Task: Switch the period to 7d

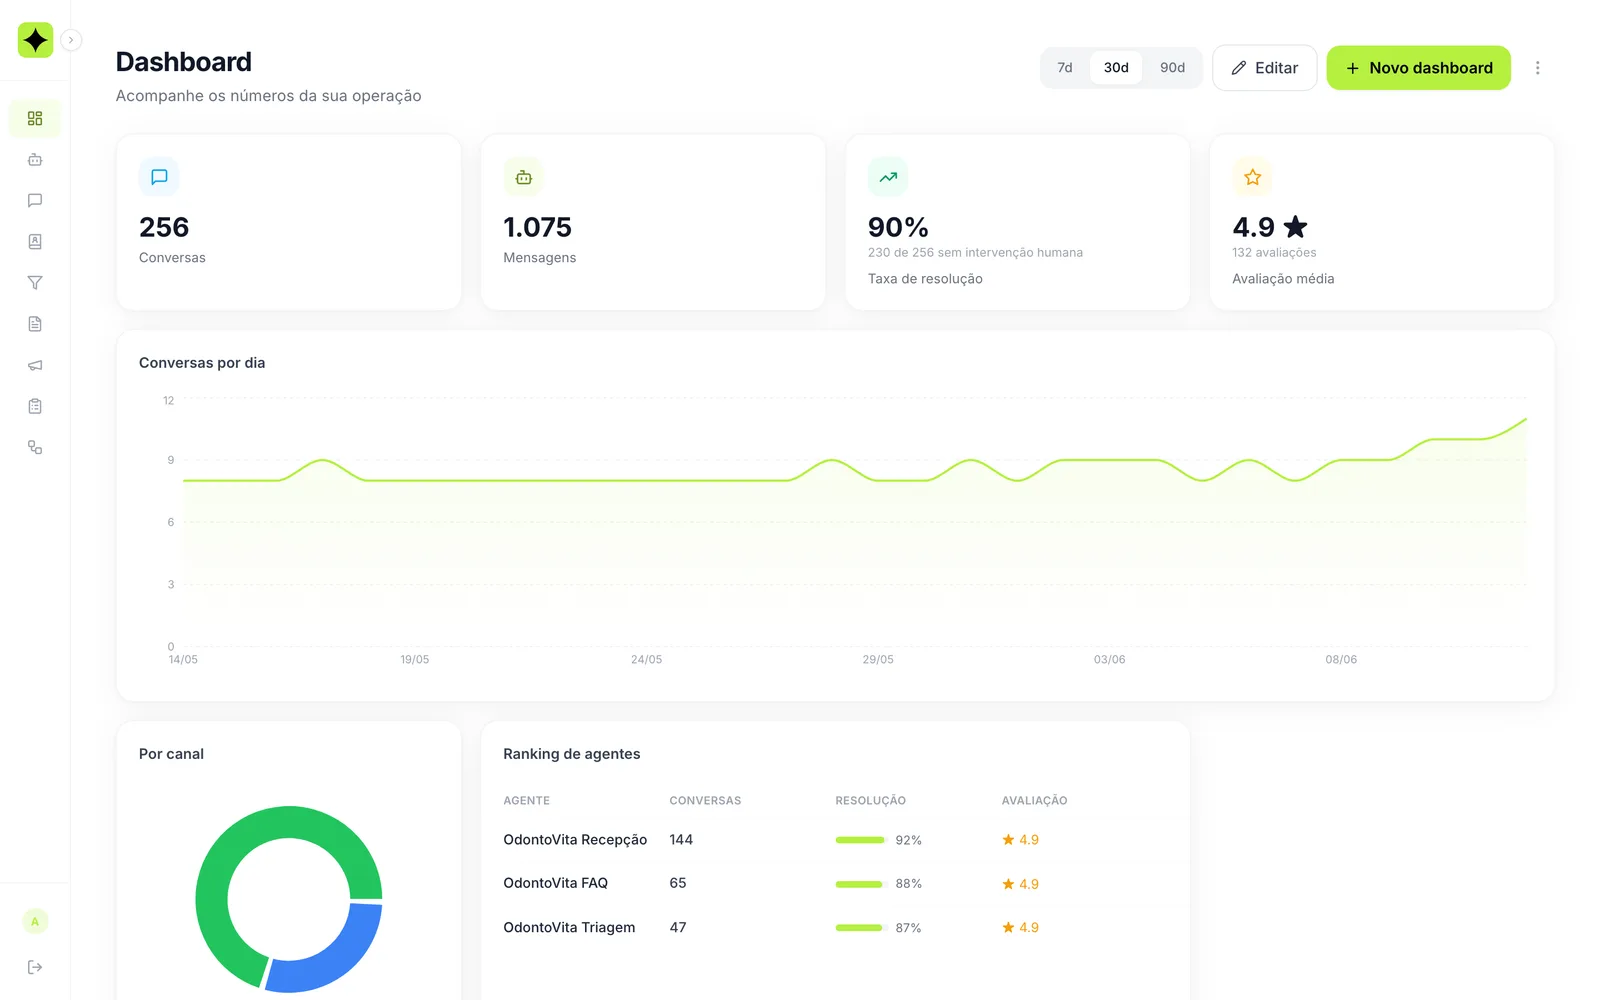Action: 1065,68
